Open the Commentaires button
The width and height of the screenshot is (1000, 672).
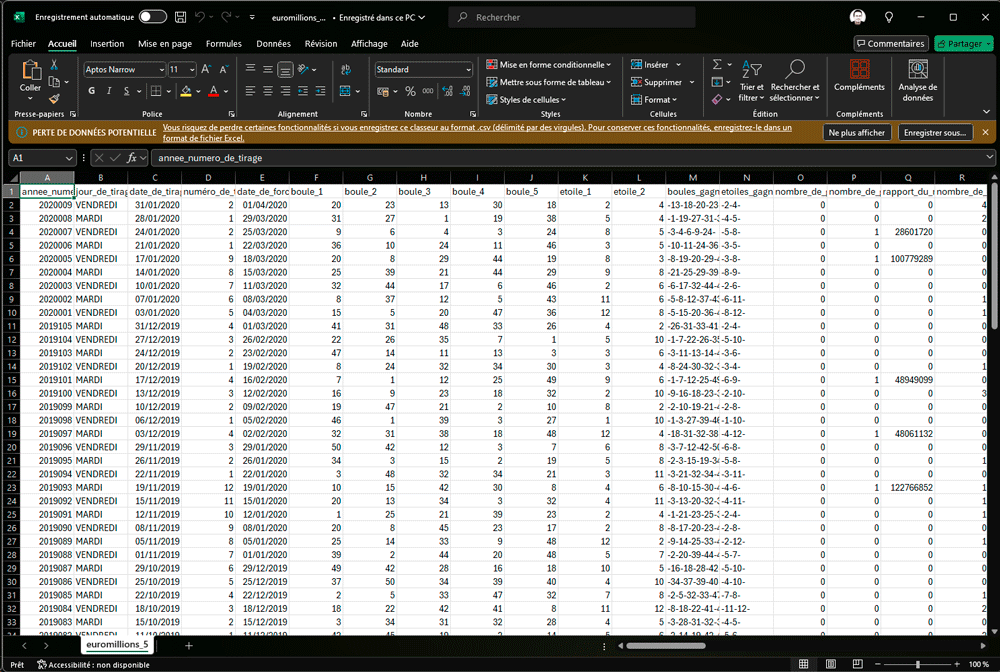tap(890, 43)
